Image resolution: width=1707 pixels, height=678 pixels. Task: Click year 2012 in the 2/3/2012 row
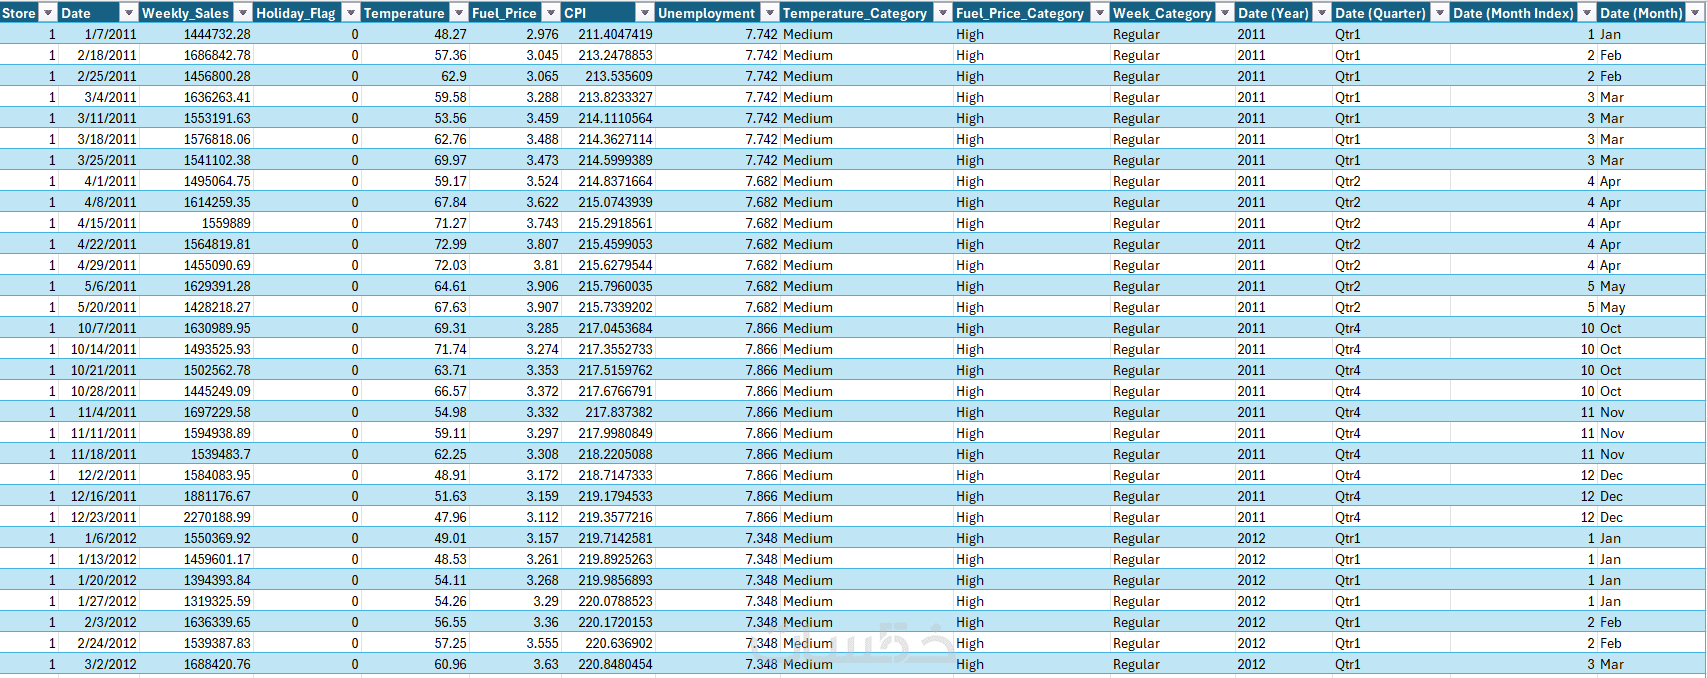click(x=1251, y=622)
